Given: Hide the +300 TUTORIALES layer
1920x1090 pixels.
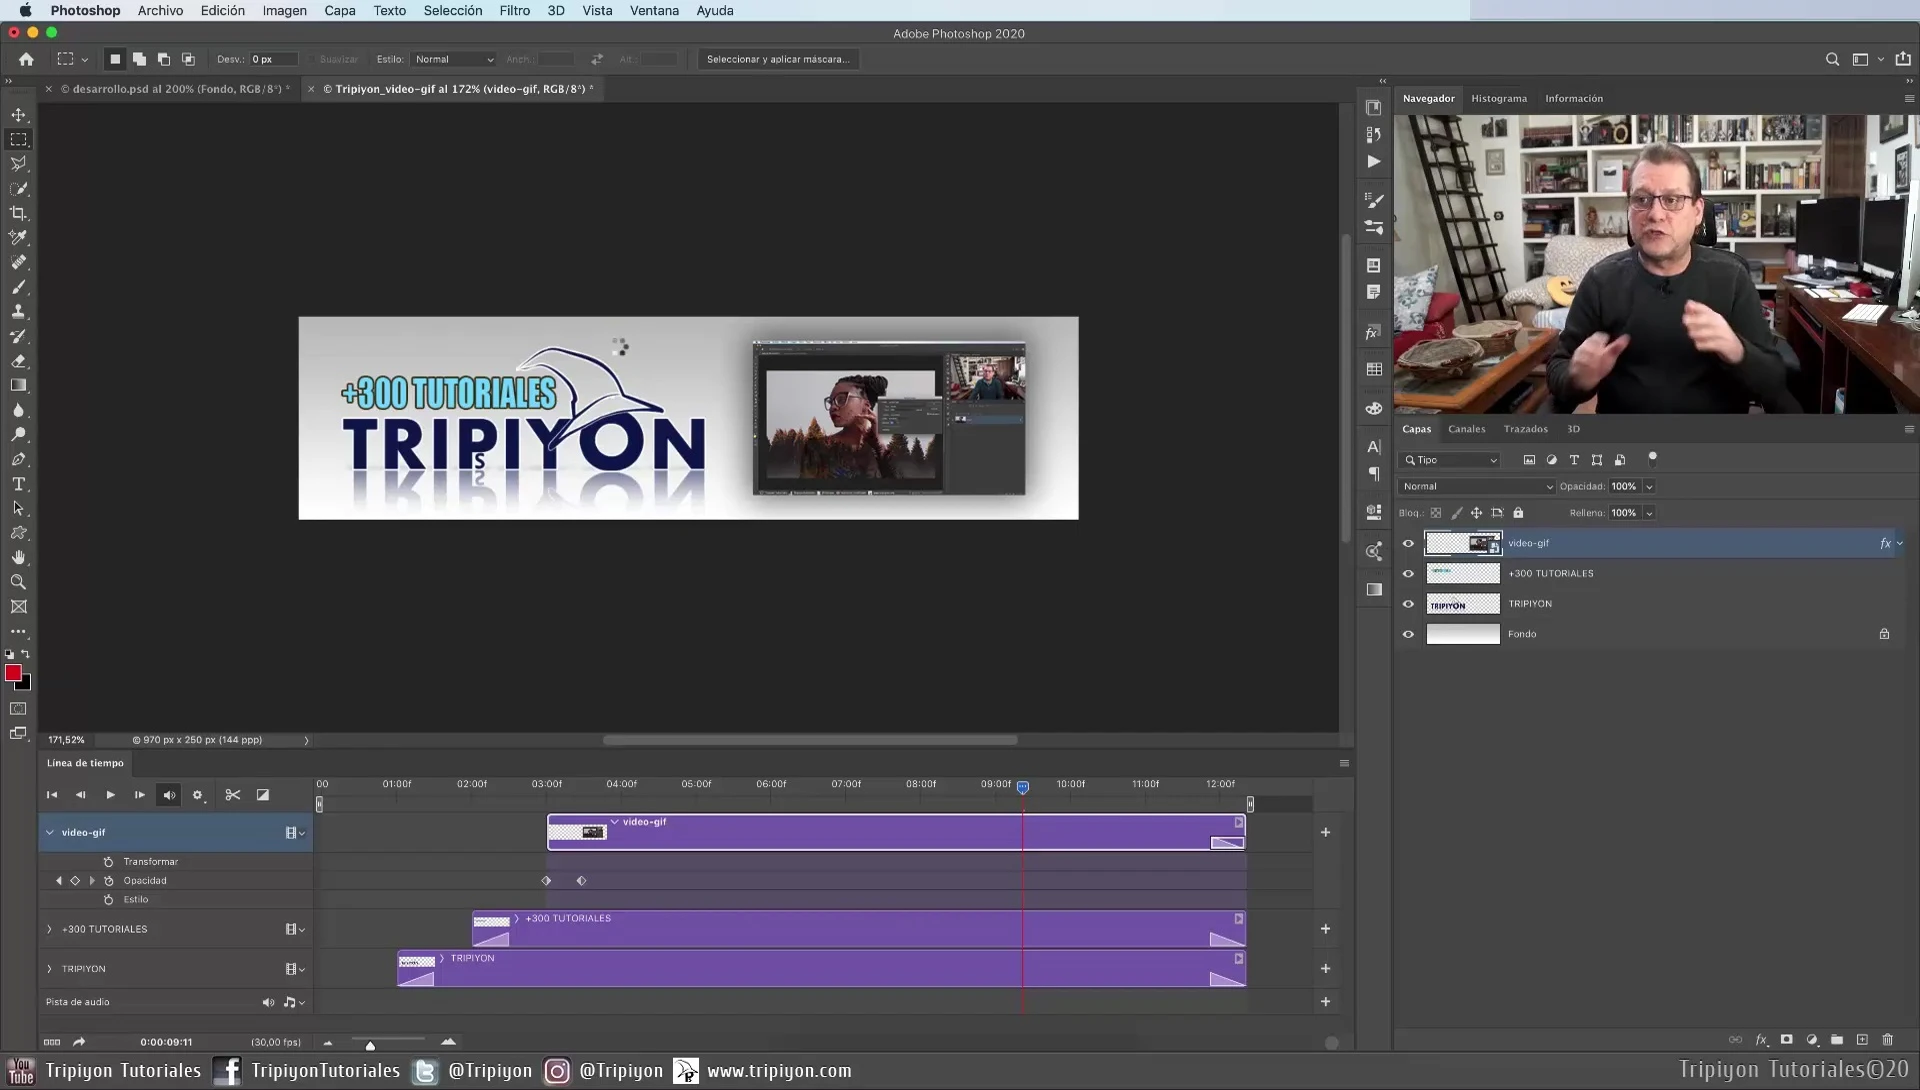Looking at the screenshot, I should (1408, 574).
